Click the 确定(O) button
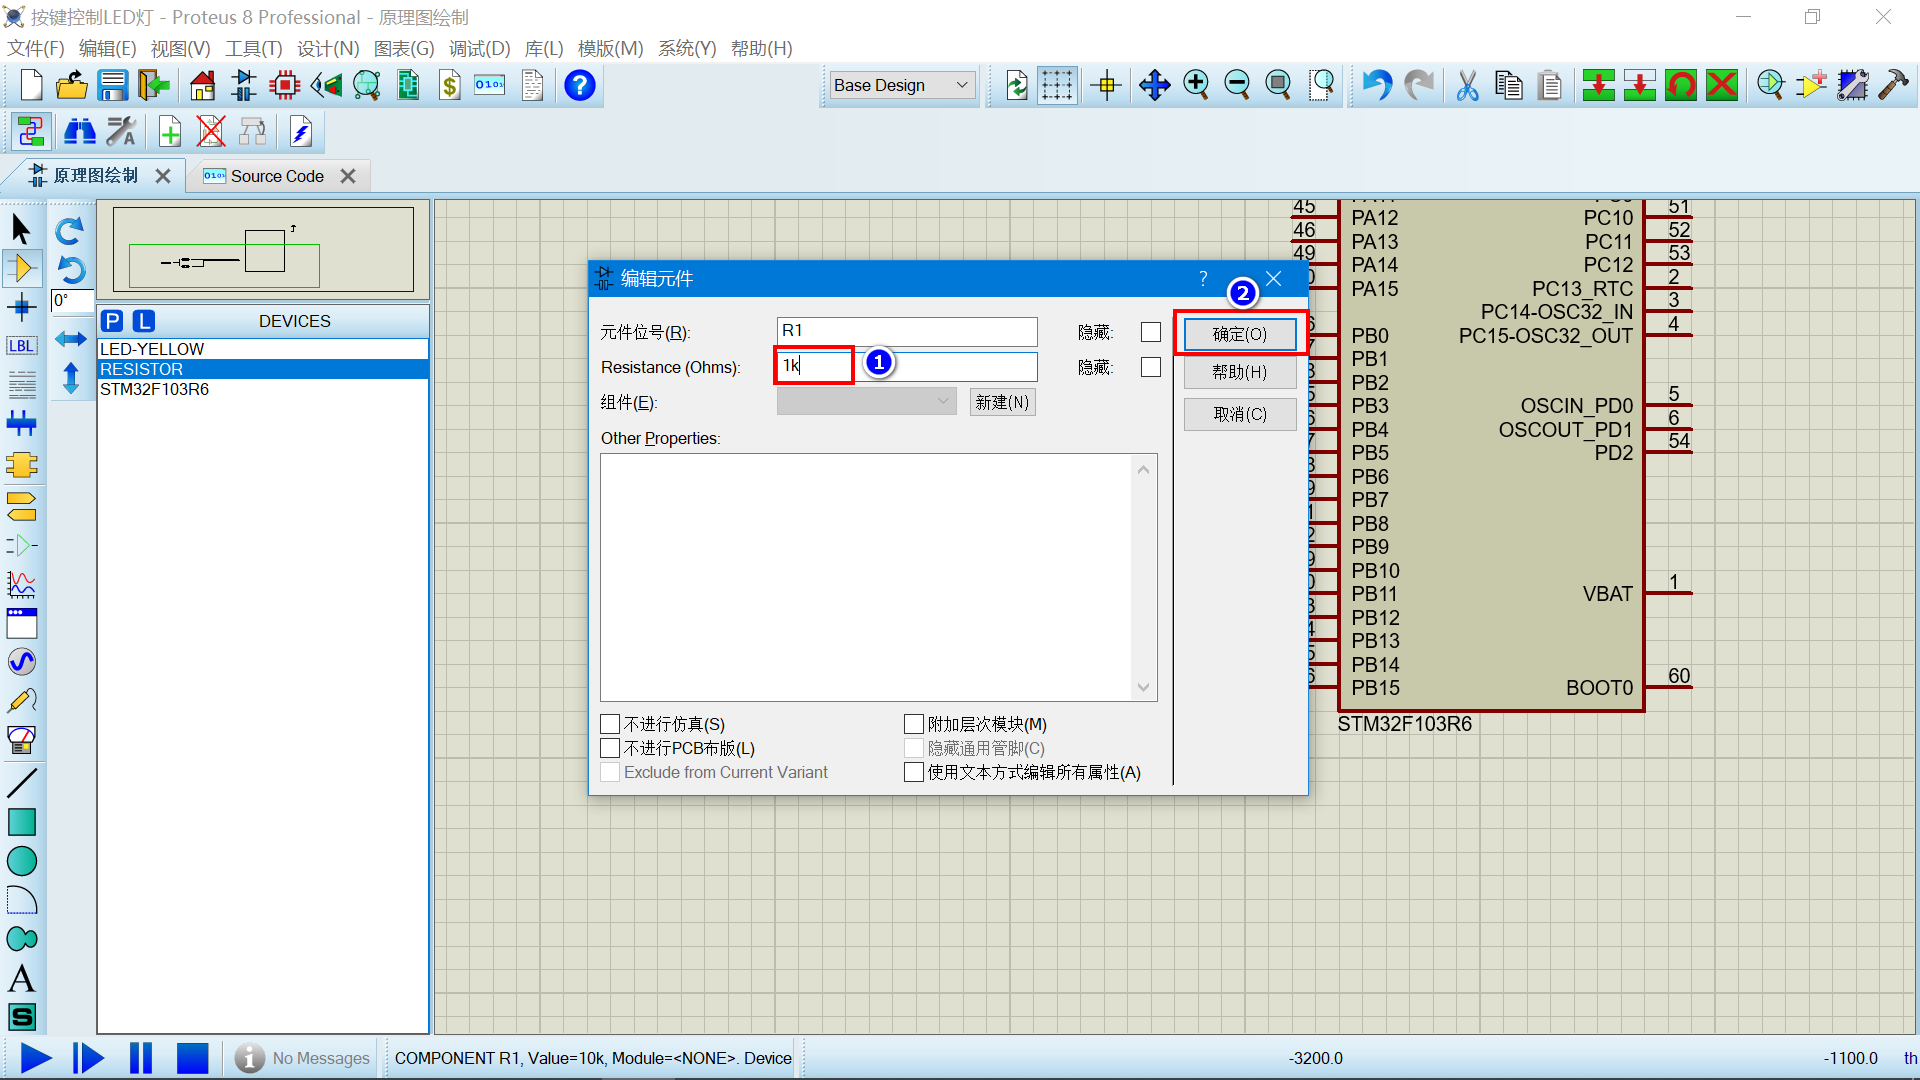This screenshot has width=1920, height=1080. [x=1240, y=334]
